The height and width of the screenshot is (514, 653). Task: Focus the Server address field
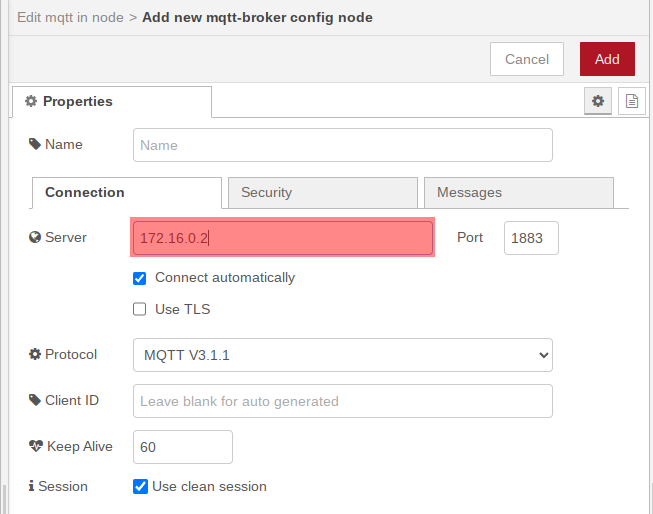coord(283,238)
